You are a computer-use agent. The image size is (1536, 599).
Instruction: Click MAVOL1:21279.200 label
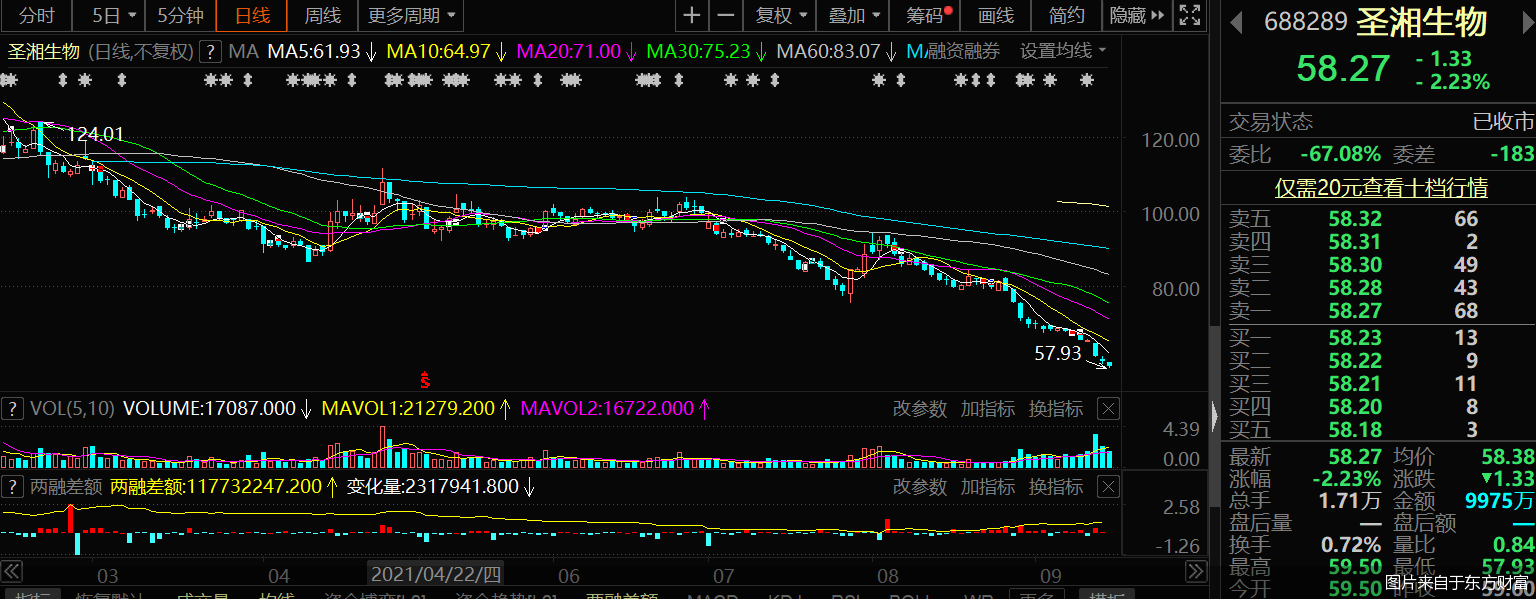coord(409,408)
